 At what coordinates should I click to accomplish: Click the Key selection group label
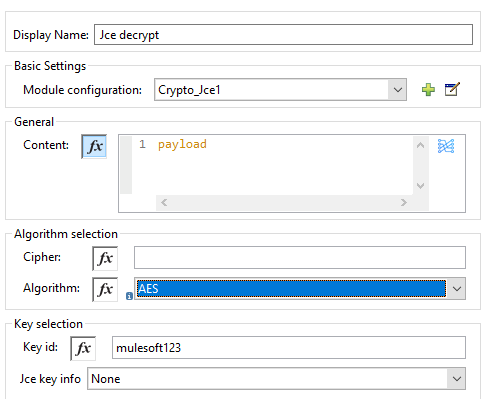[x=48, y=324]
